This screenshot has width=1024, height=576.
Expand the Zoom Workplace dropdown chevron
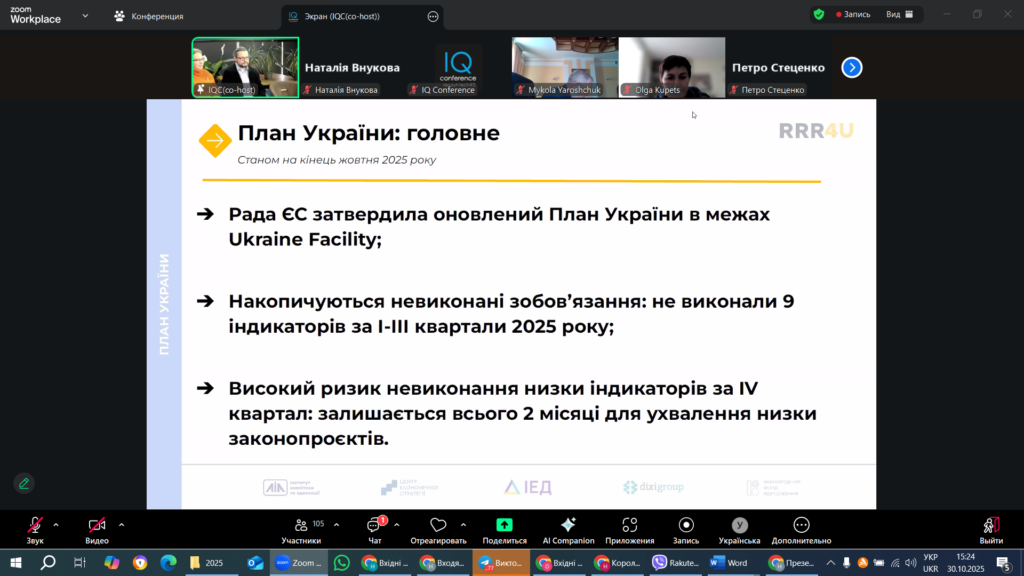[x=84, y=16]
